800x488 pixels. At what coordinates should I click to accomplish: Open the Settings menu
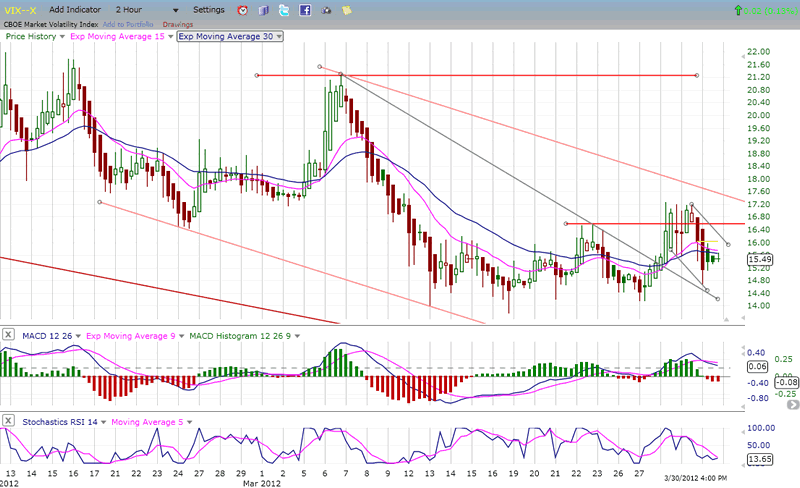click(209, 10)
